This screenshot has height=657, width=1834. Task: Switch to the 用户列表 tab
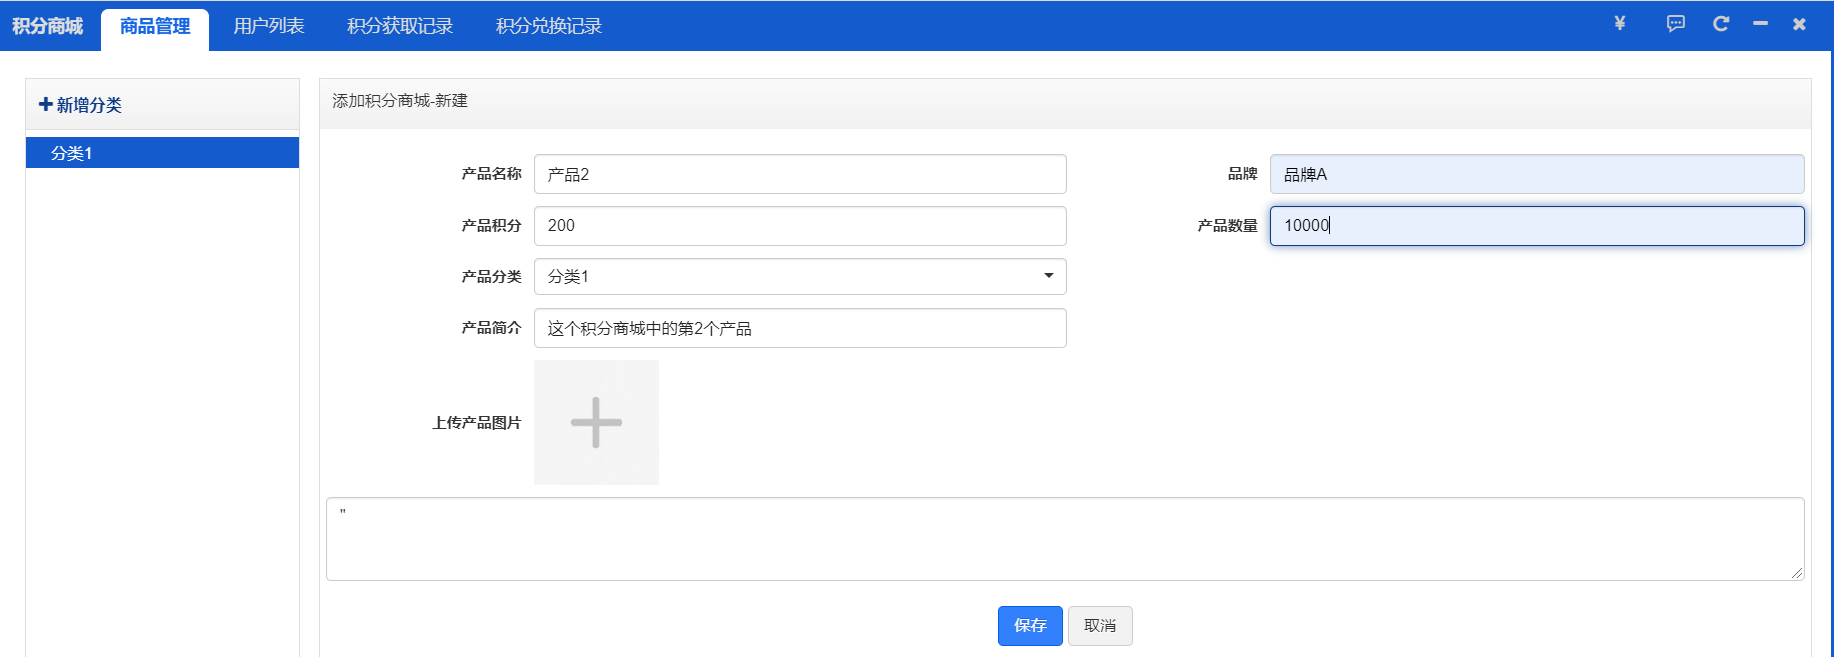coord(268,26)
